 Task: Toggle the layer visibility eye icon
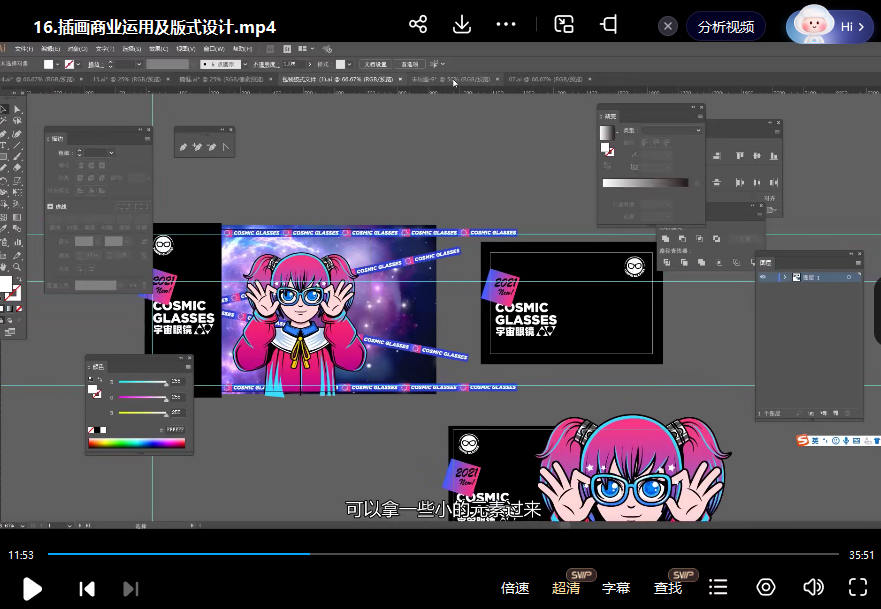point(764,277)
